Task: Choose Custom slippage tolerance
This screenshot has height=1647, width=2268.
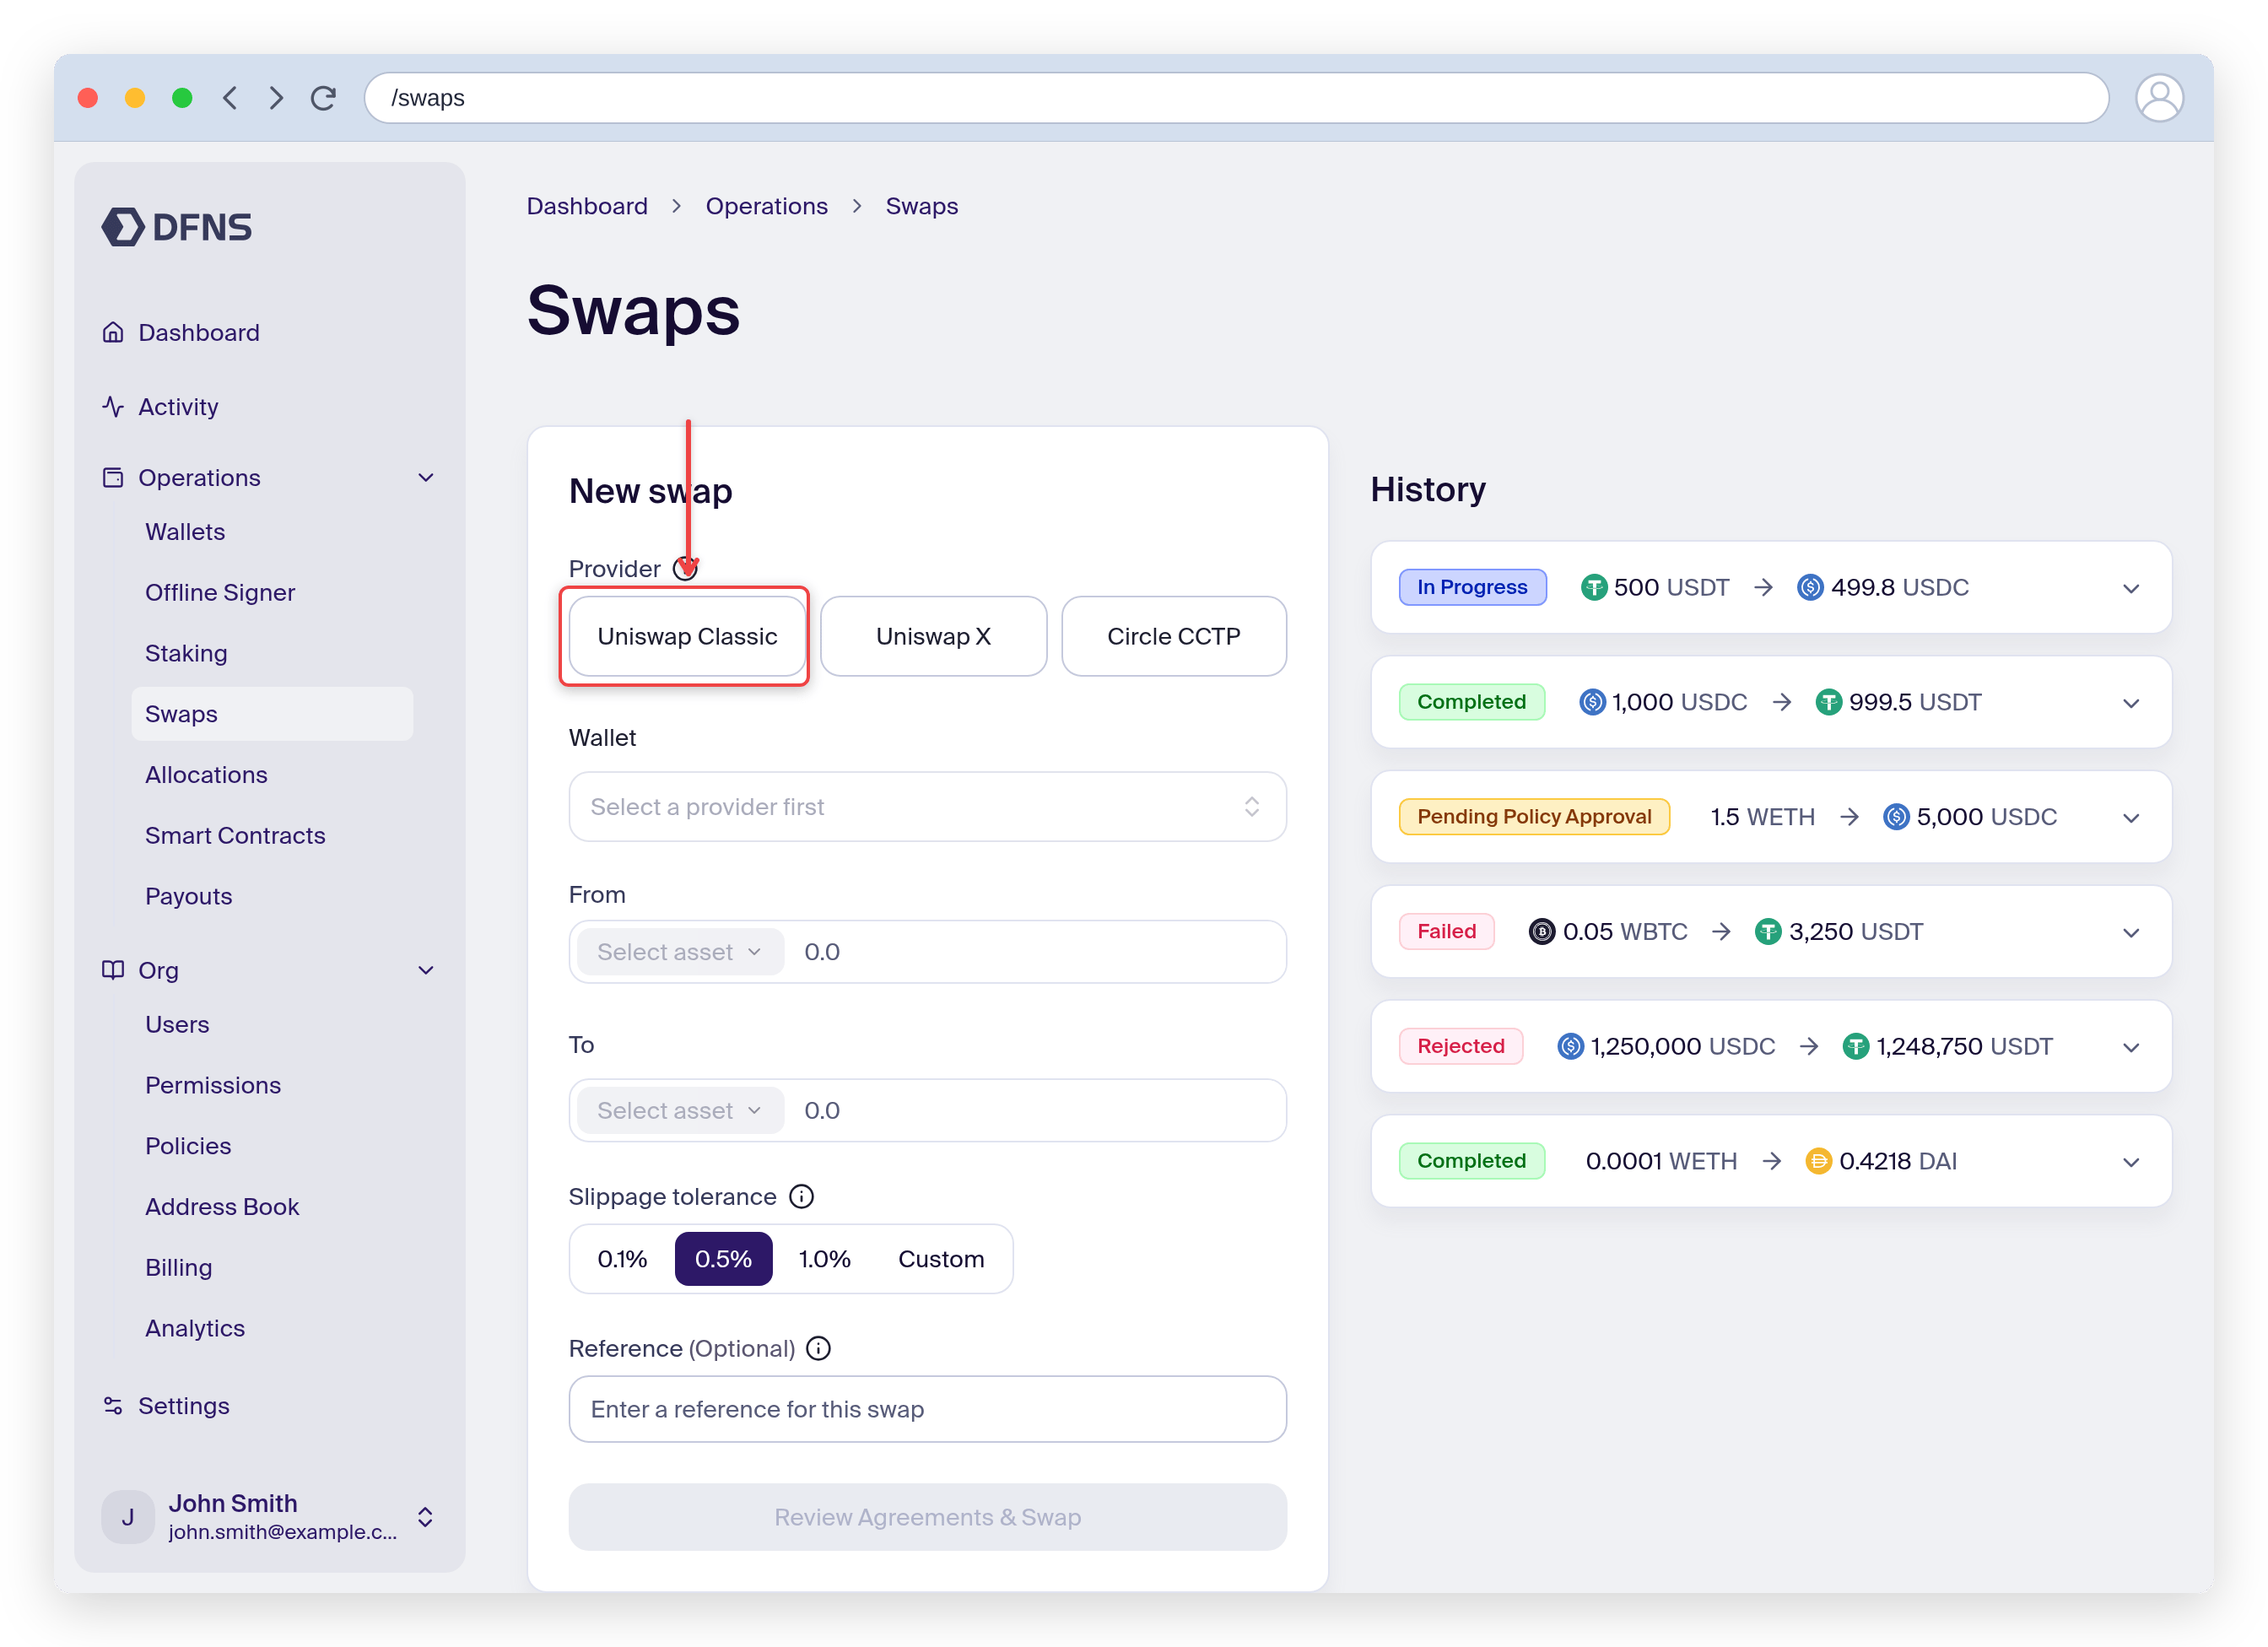Action: 940,1259
